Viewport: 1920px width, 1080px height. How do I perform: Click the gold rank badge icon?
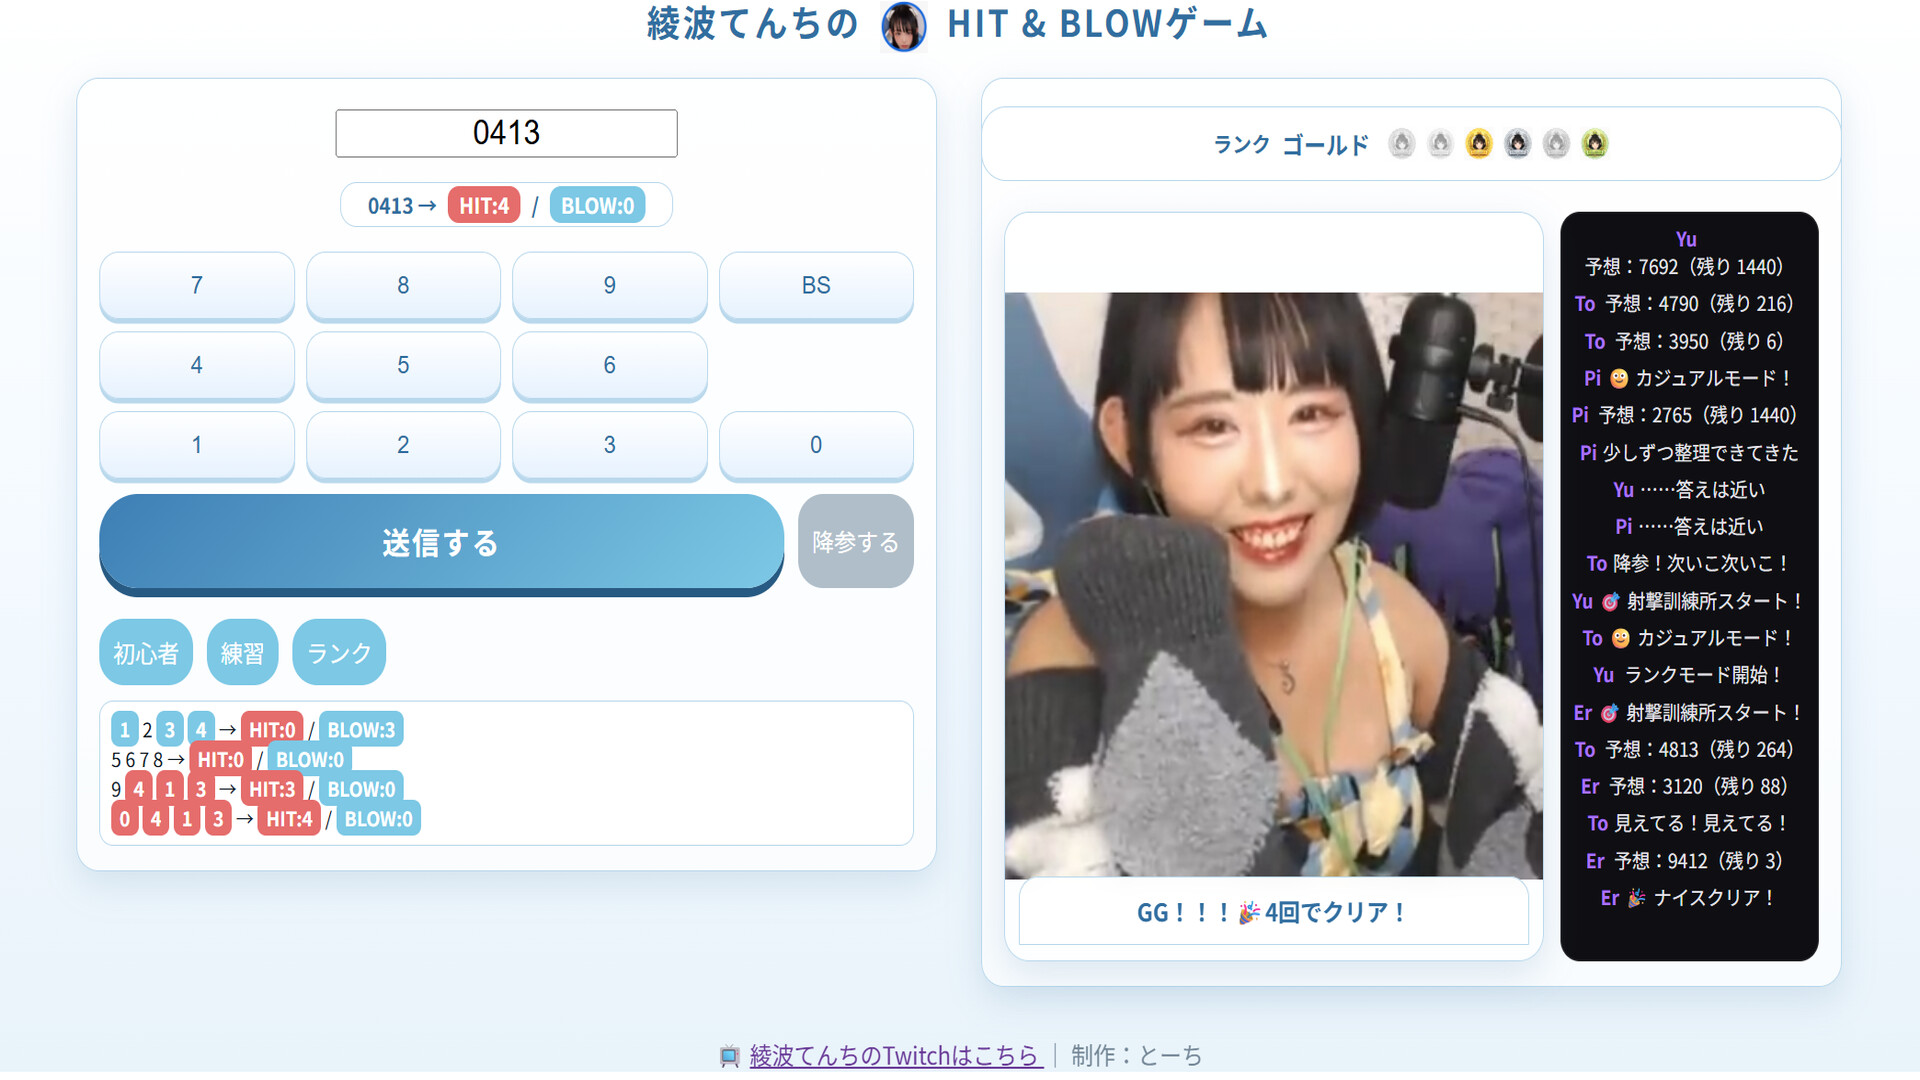[1479, 142]
